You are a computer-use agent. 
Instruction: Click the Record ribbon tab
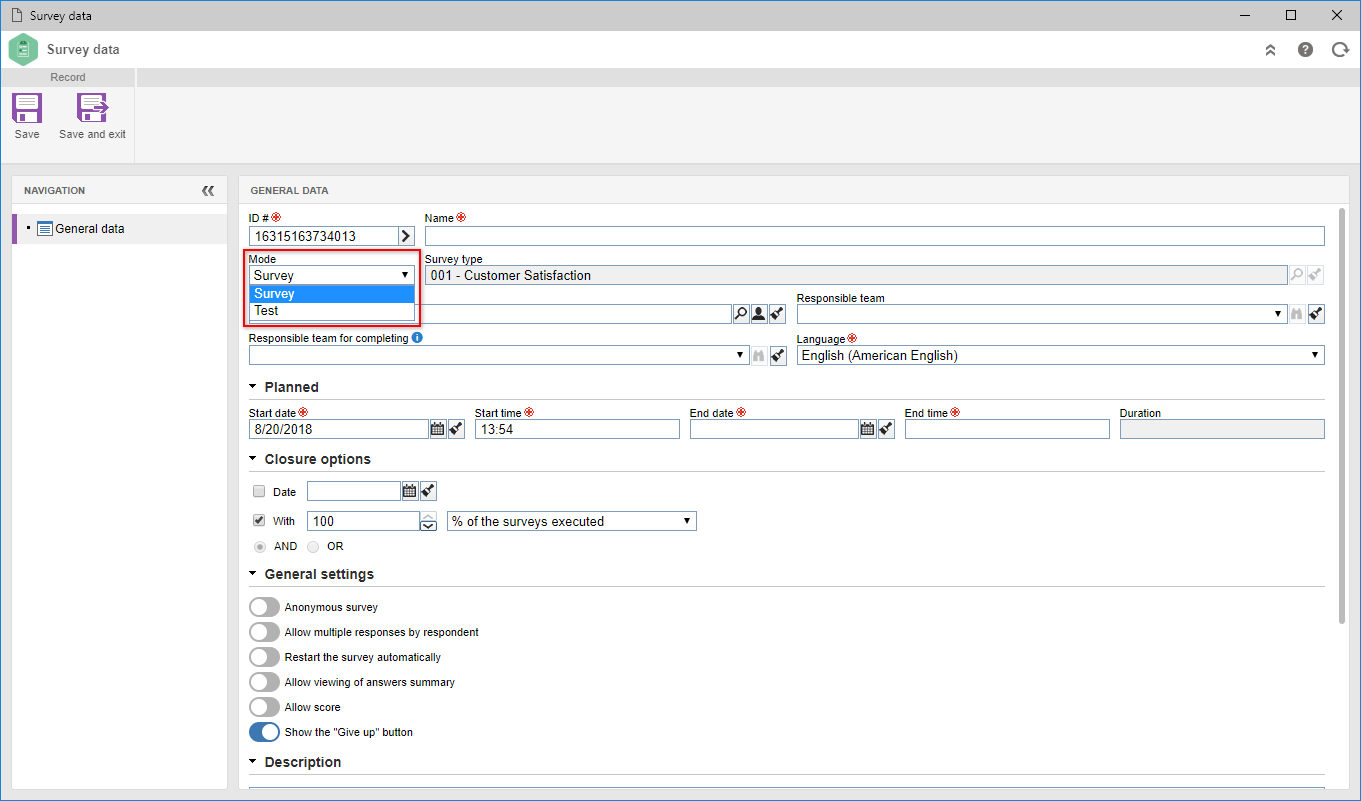(68, 77)
